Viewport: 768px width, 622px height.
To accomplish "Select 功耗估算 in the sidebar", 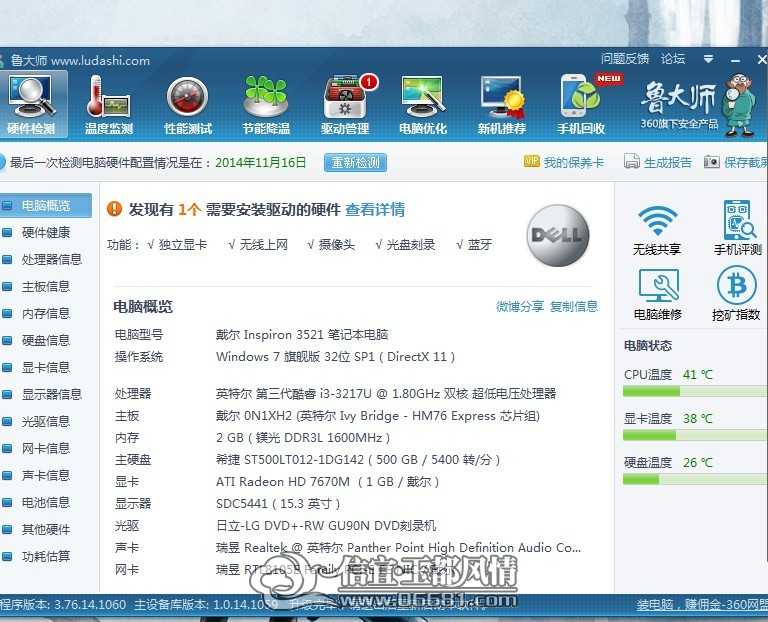I will point(46,556).
